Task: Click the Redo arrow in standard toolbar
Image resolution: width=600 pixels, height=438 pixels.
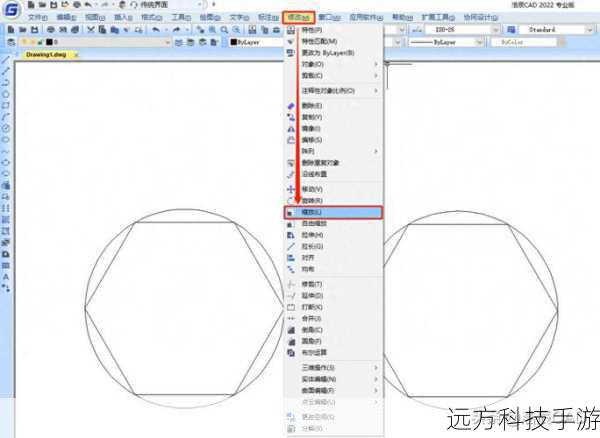Action: [x=176, y=29]
